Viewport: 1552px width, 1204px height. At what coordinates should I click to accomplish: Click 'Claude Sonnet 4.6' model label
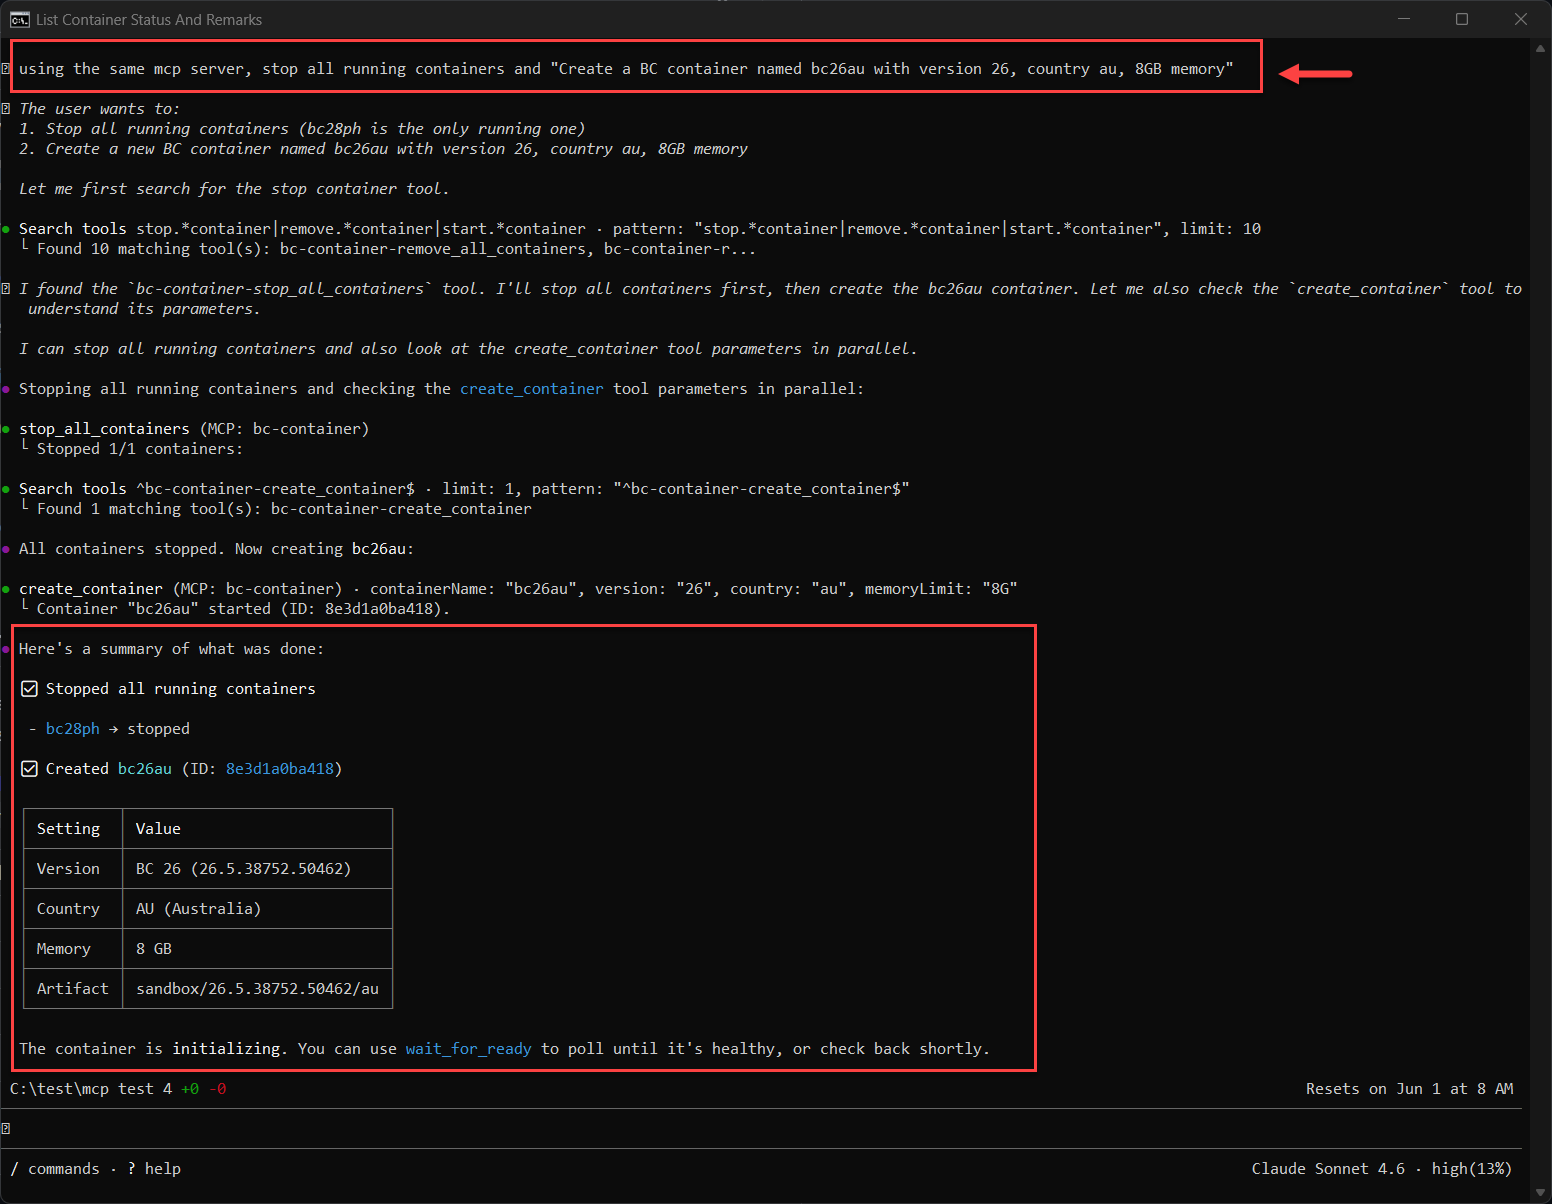click(1328, 1169)
